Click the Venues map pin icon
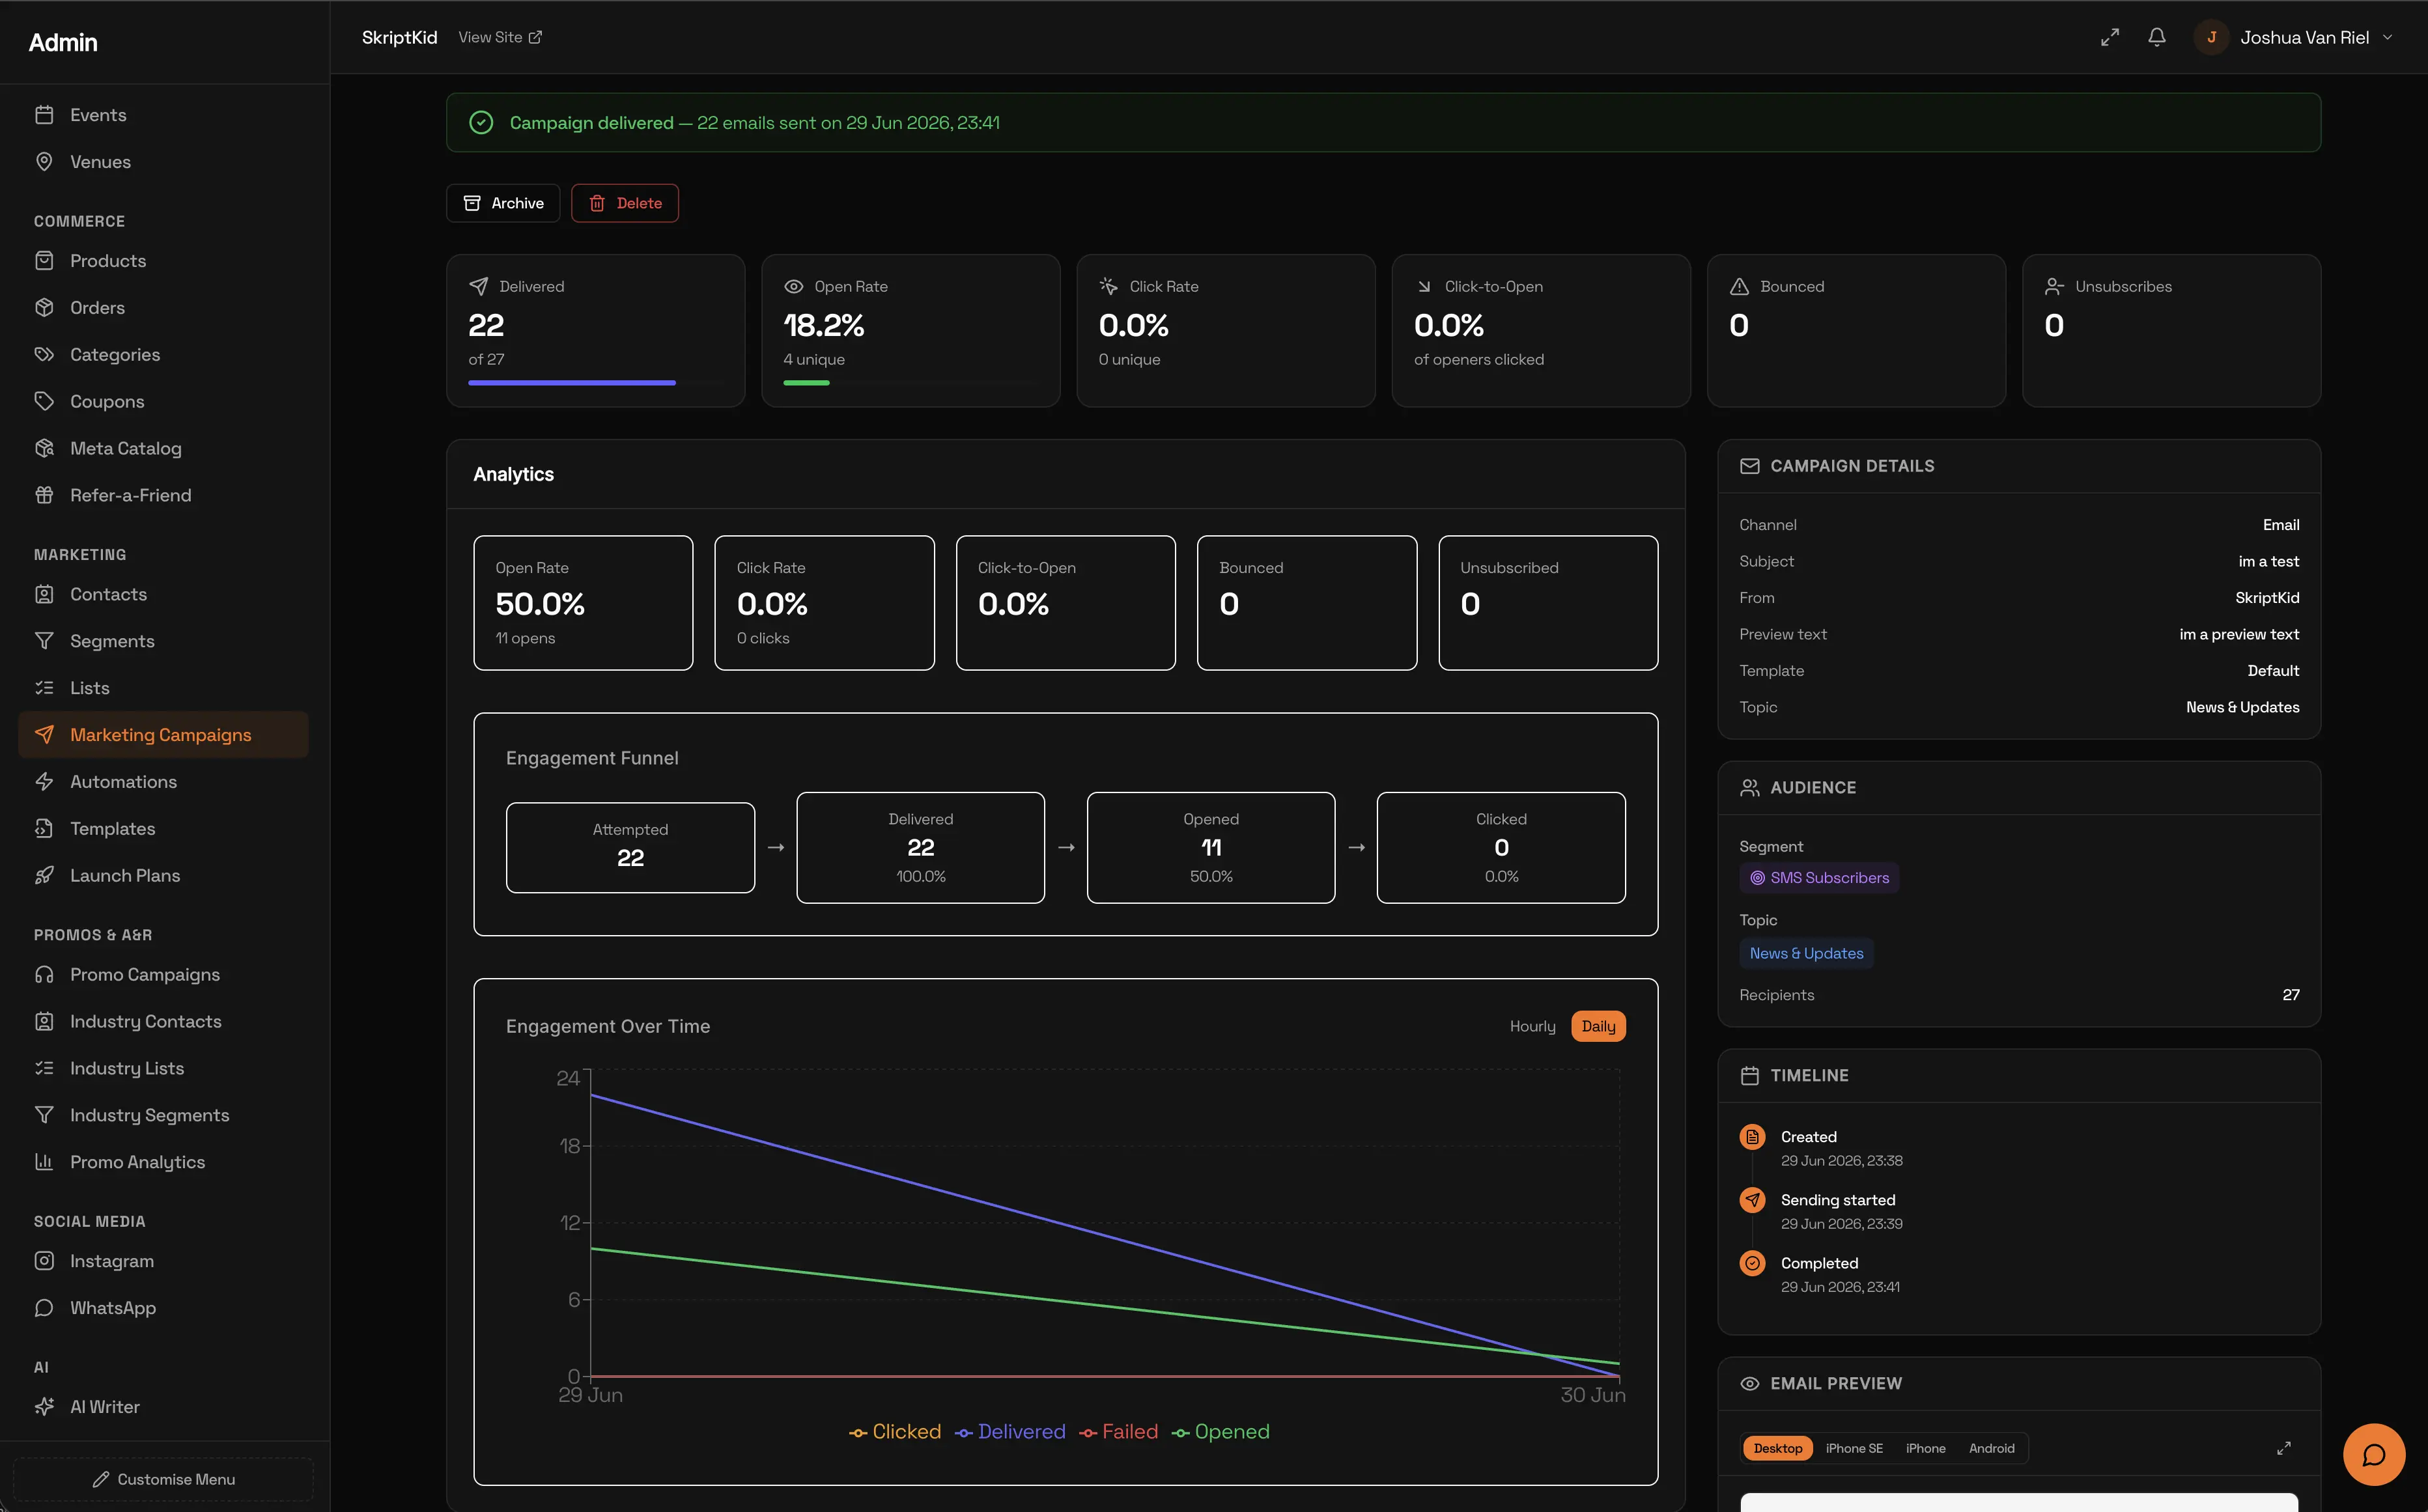2428x1512 pixels. coord(44,162)
